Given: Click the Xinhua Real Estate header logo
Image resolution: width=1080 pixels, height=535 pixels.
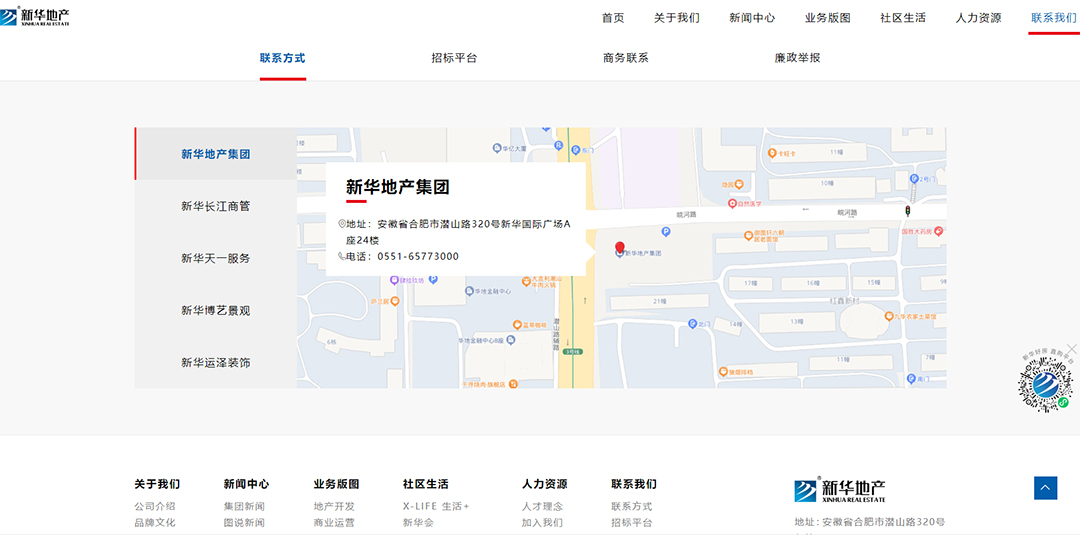Looking at the screenshot, I should [36, 17].
